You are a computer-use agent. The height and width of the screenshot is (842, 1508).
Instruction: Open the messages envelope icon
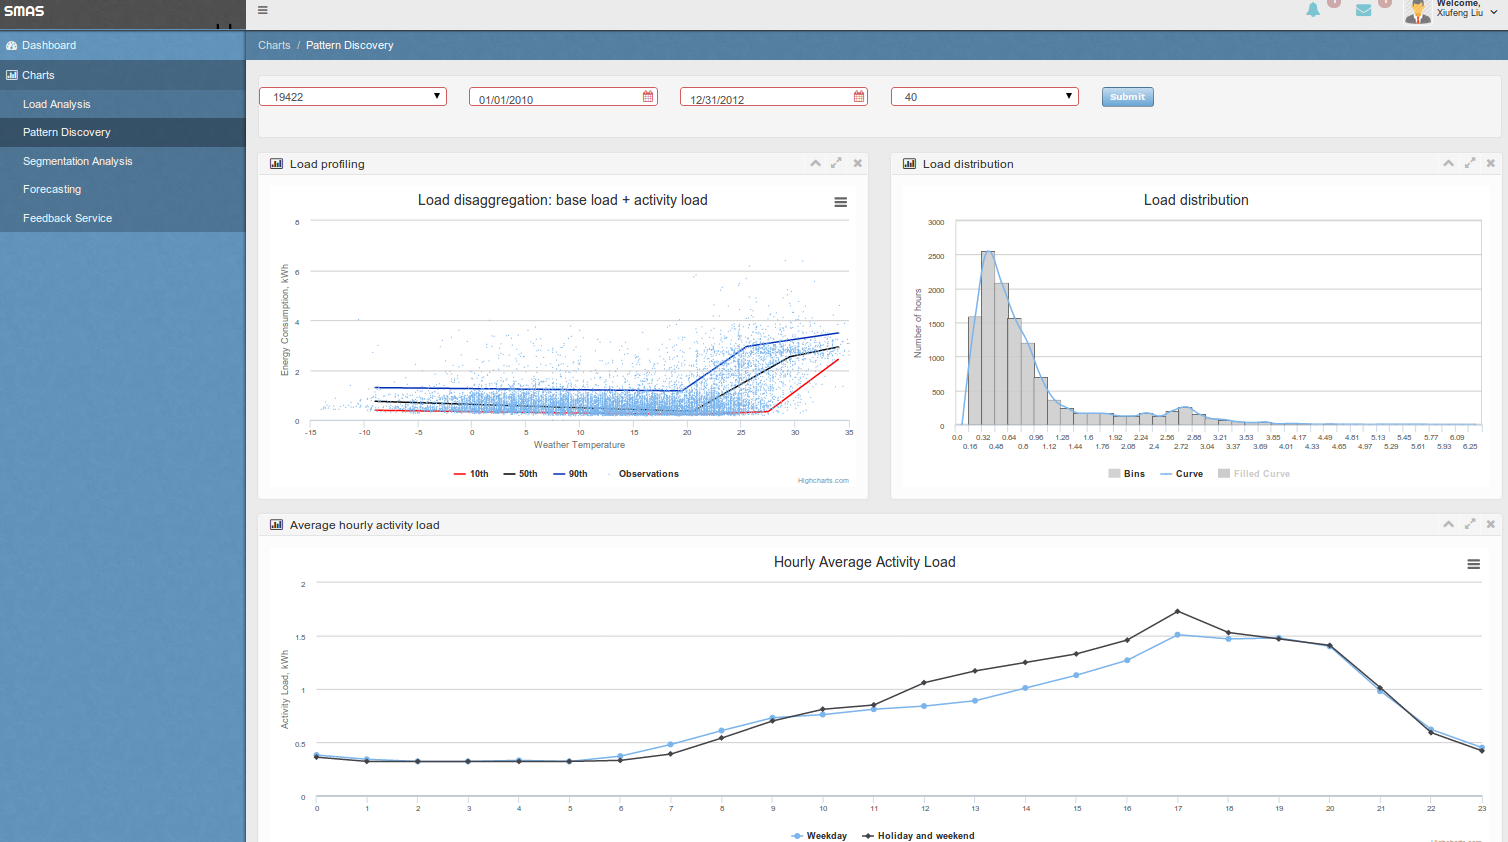1363,10
